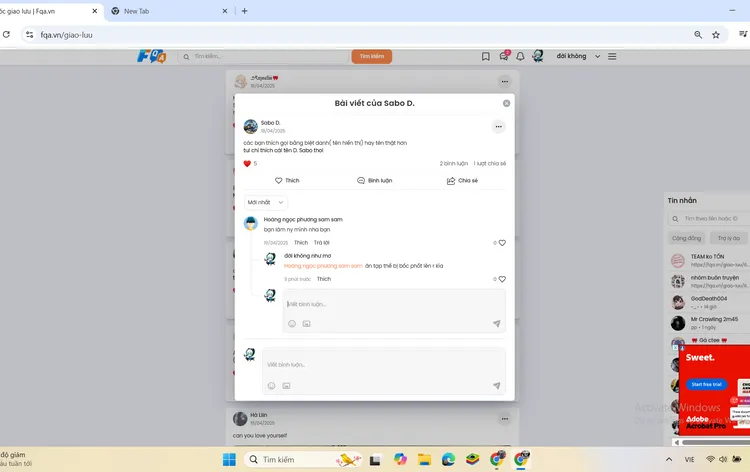Open the bookmark icon in the site header
Image resolution: width=750 pixels, height=472 pixels.
486,56
